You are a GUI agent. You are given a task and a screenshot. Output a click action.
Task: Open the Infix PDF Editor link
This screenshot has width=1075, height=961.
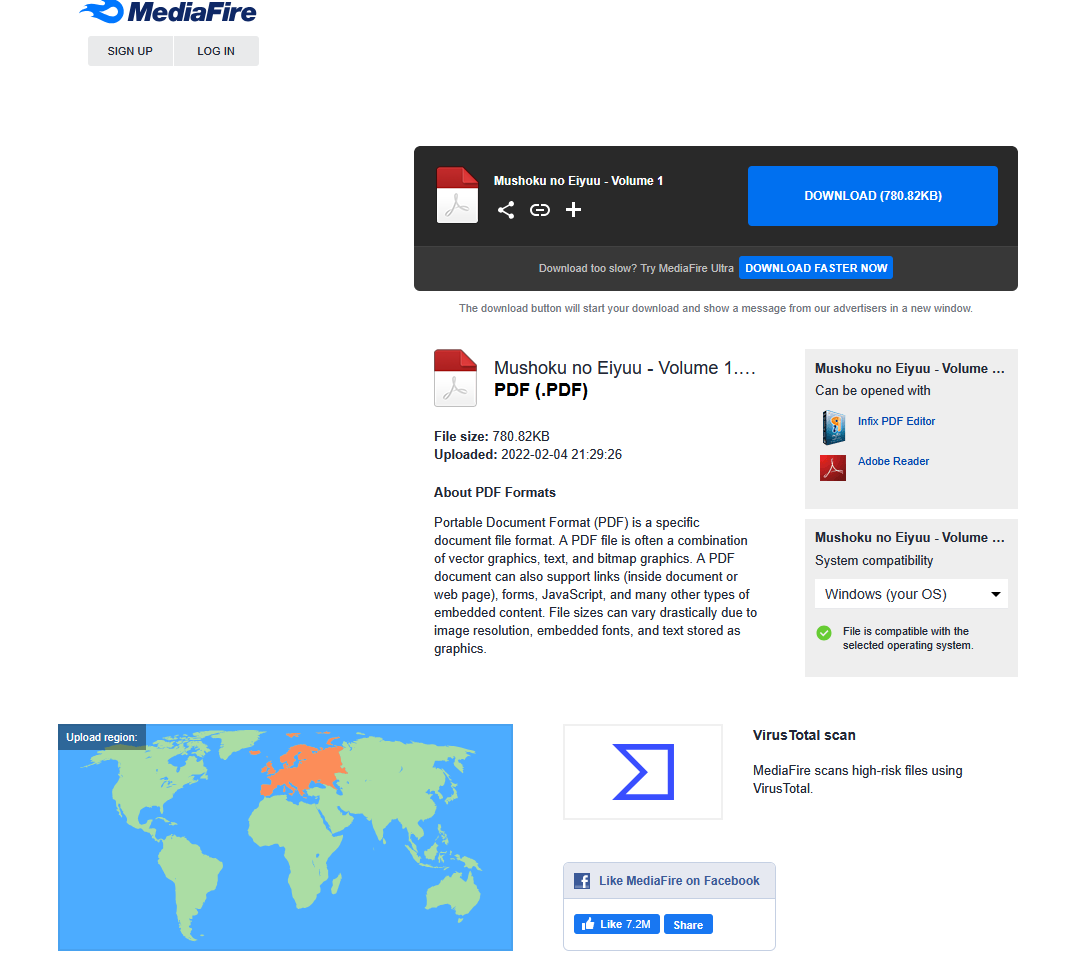point(896,421)
